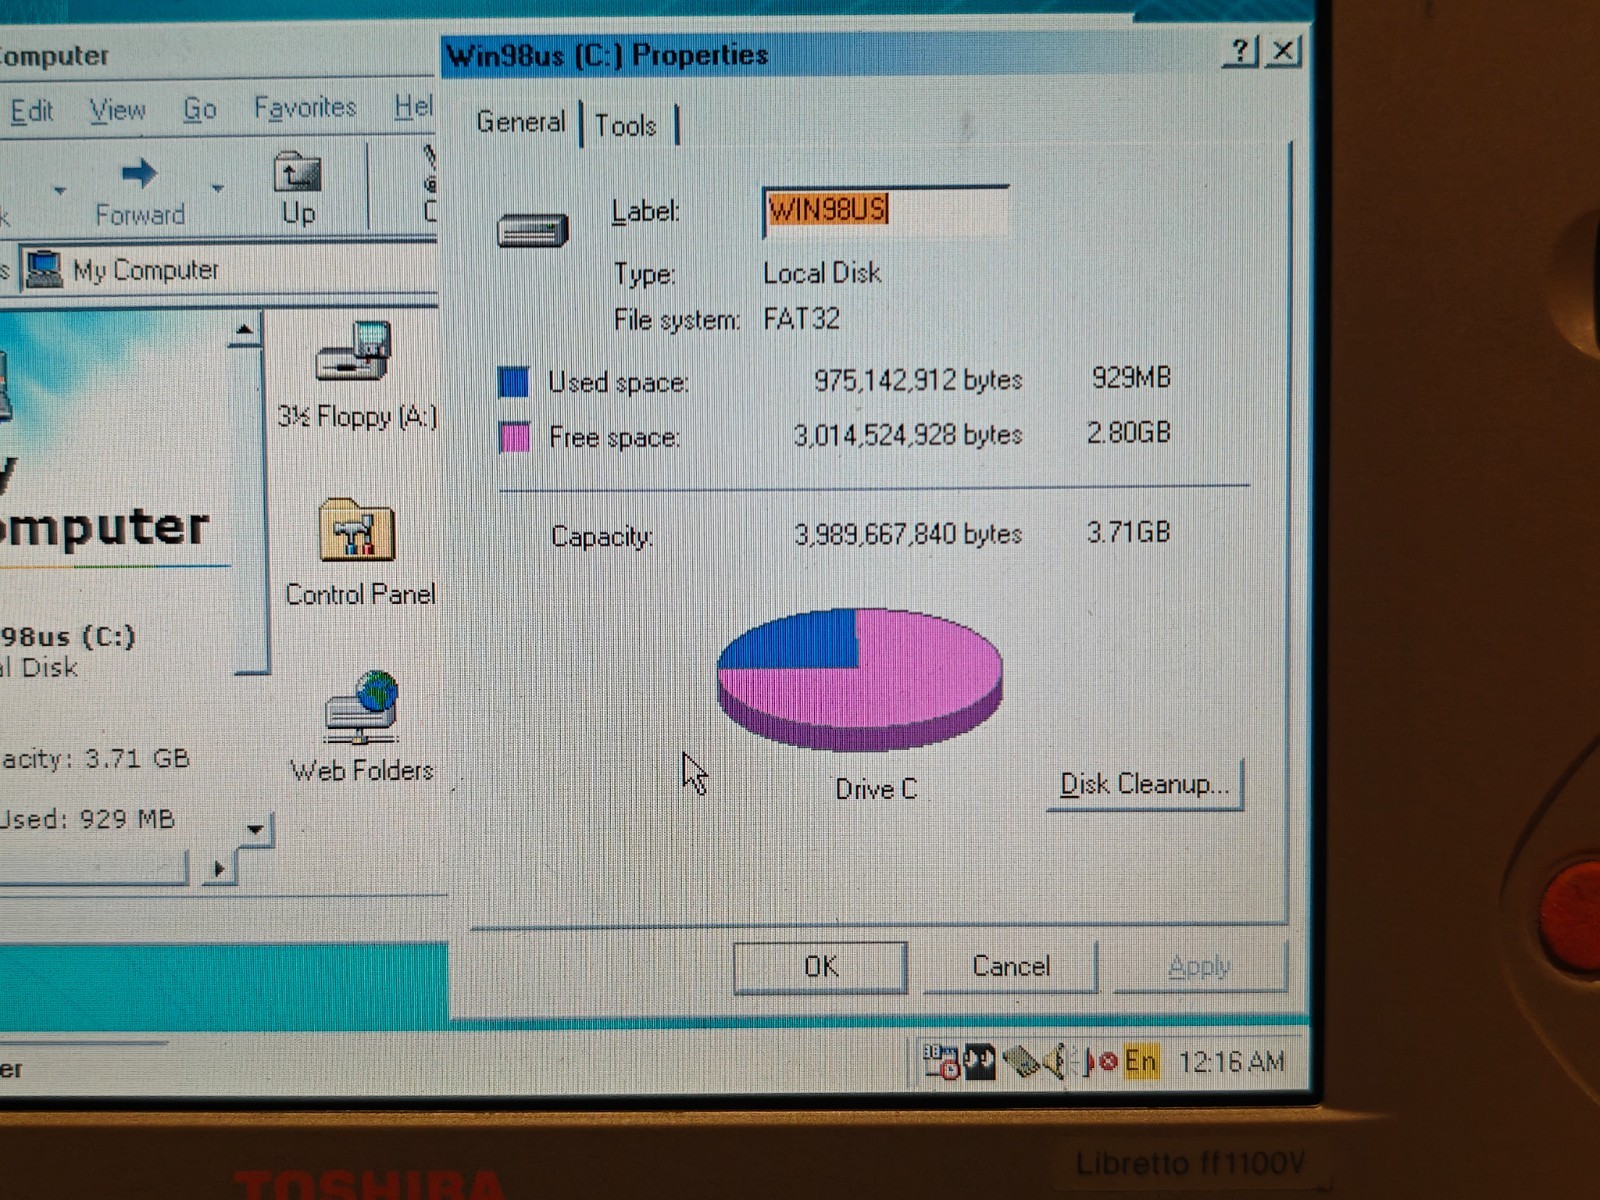Viewport: 1600px width, 1200px height.
Task: Open the View menu
Action: (x=117, y=109)
